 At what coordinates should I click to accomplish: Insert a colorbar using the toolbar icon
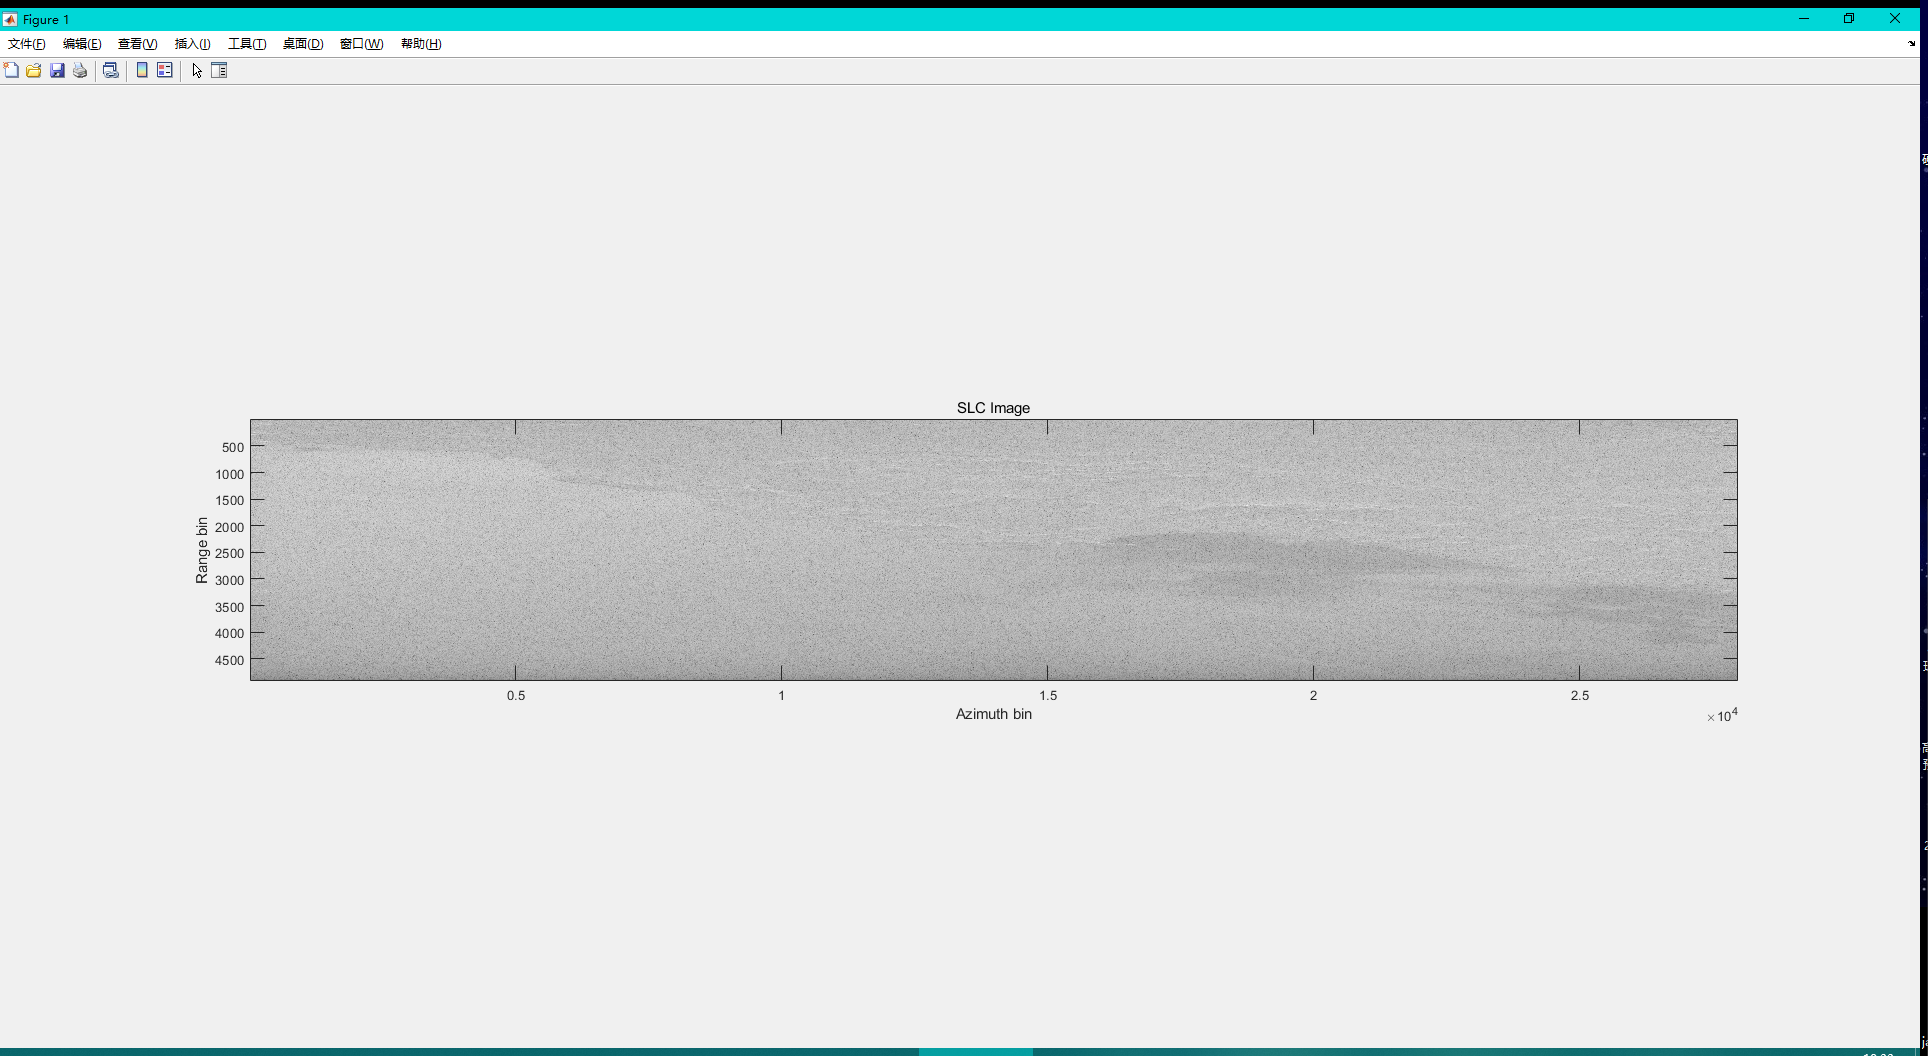(x=142, y=70)
